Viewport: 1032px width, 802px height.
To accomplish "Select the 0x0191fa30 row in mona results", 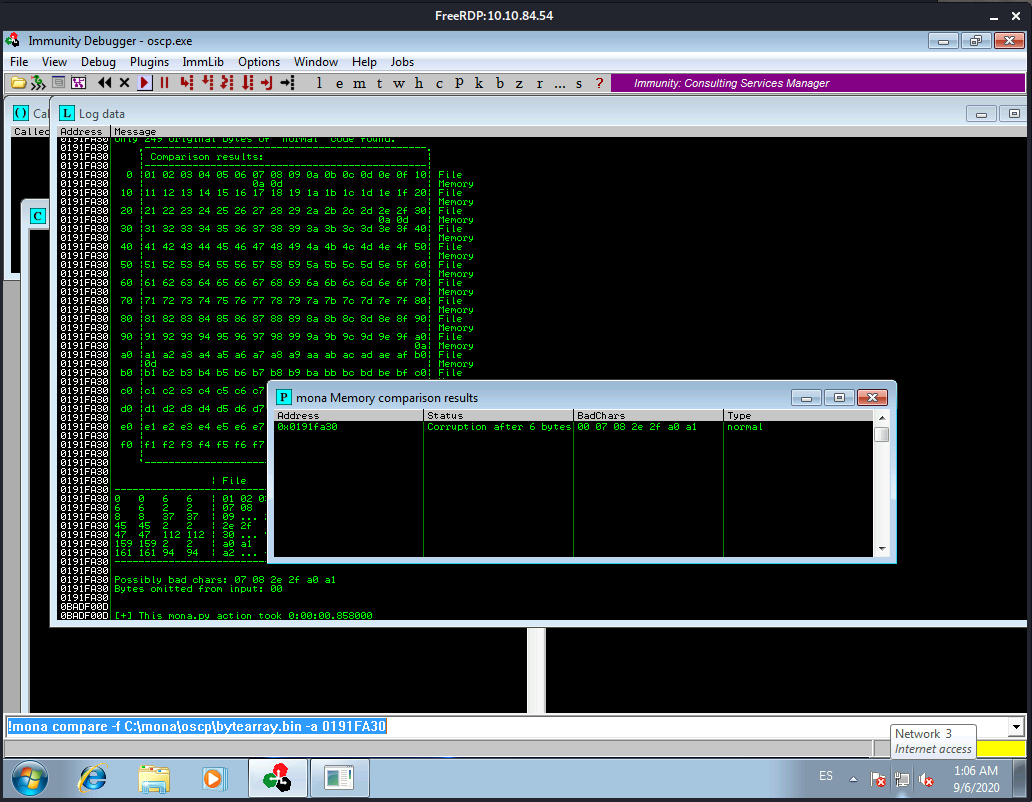I will (573, 427).
